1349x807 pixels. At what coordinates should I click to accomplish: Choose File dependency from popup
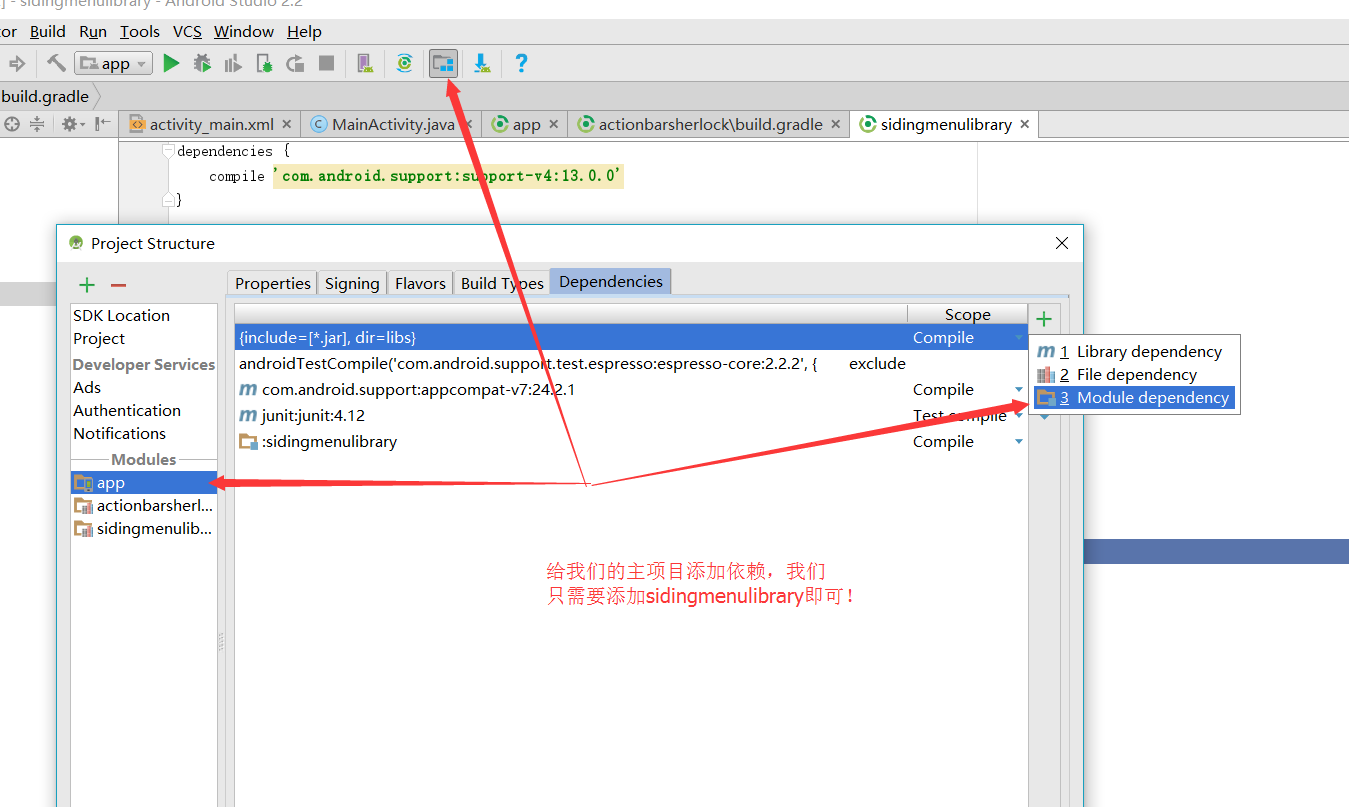click(1134, 375)
